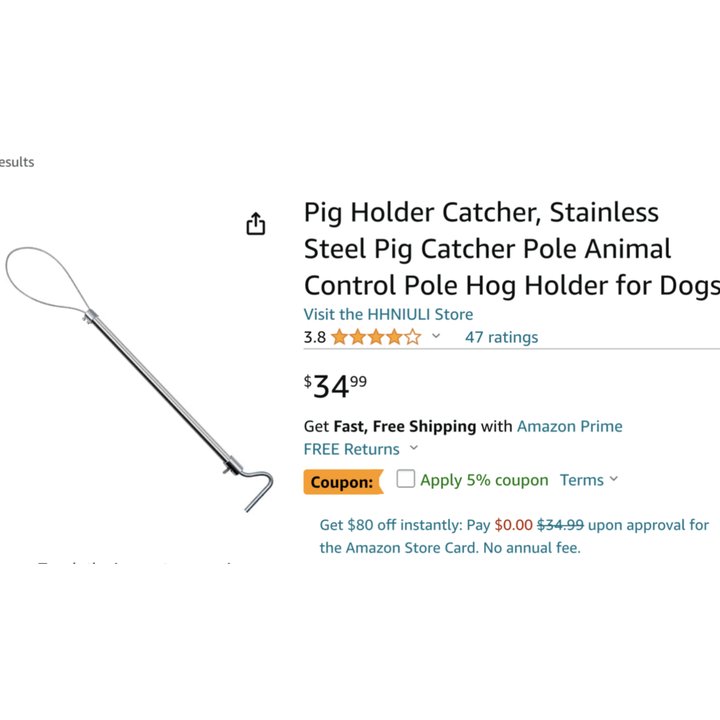Image resolution: width=720 pixels, height=720 pixels.
Task: Expand the rating breakdown chevron next to stars
Action: (436, 337)
